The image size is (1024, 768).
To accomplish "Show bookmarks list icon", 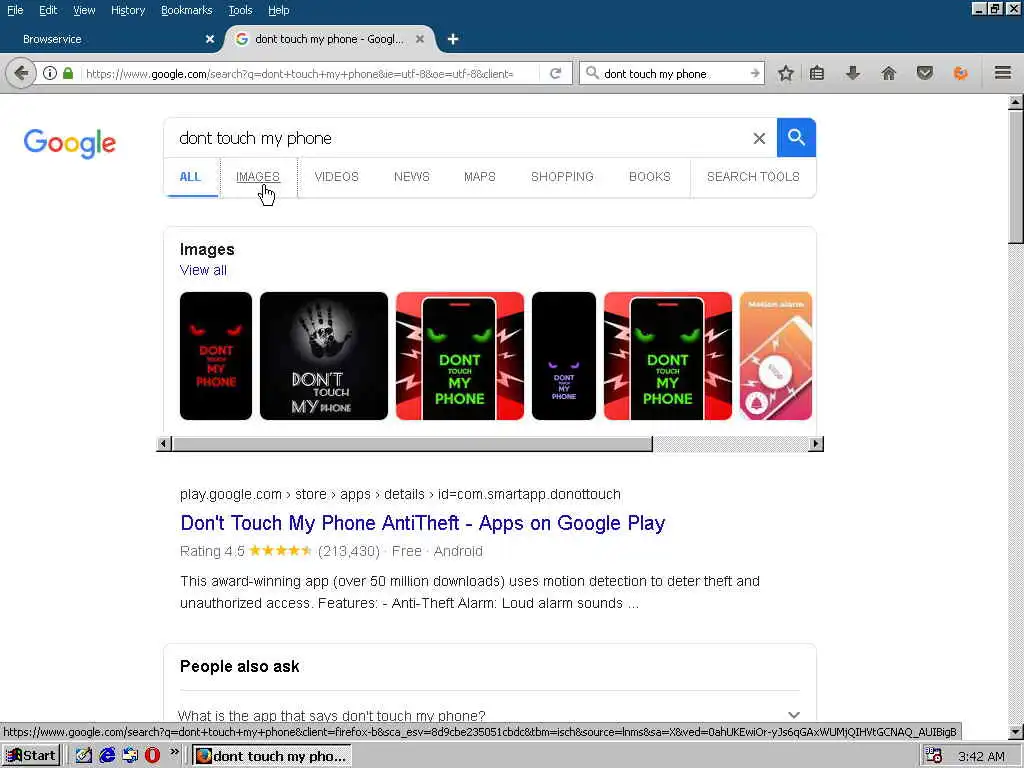I will coord(817,73).
